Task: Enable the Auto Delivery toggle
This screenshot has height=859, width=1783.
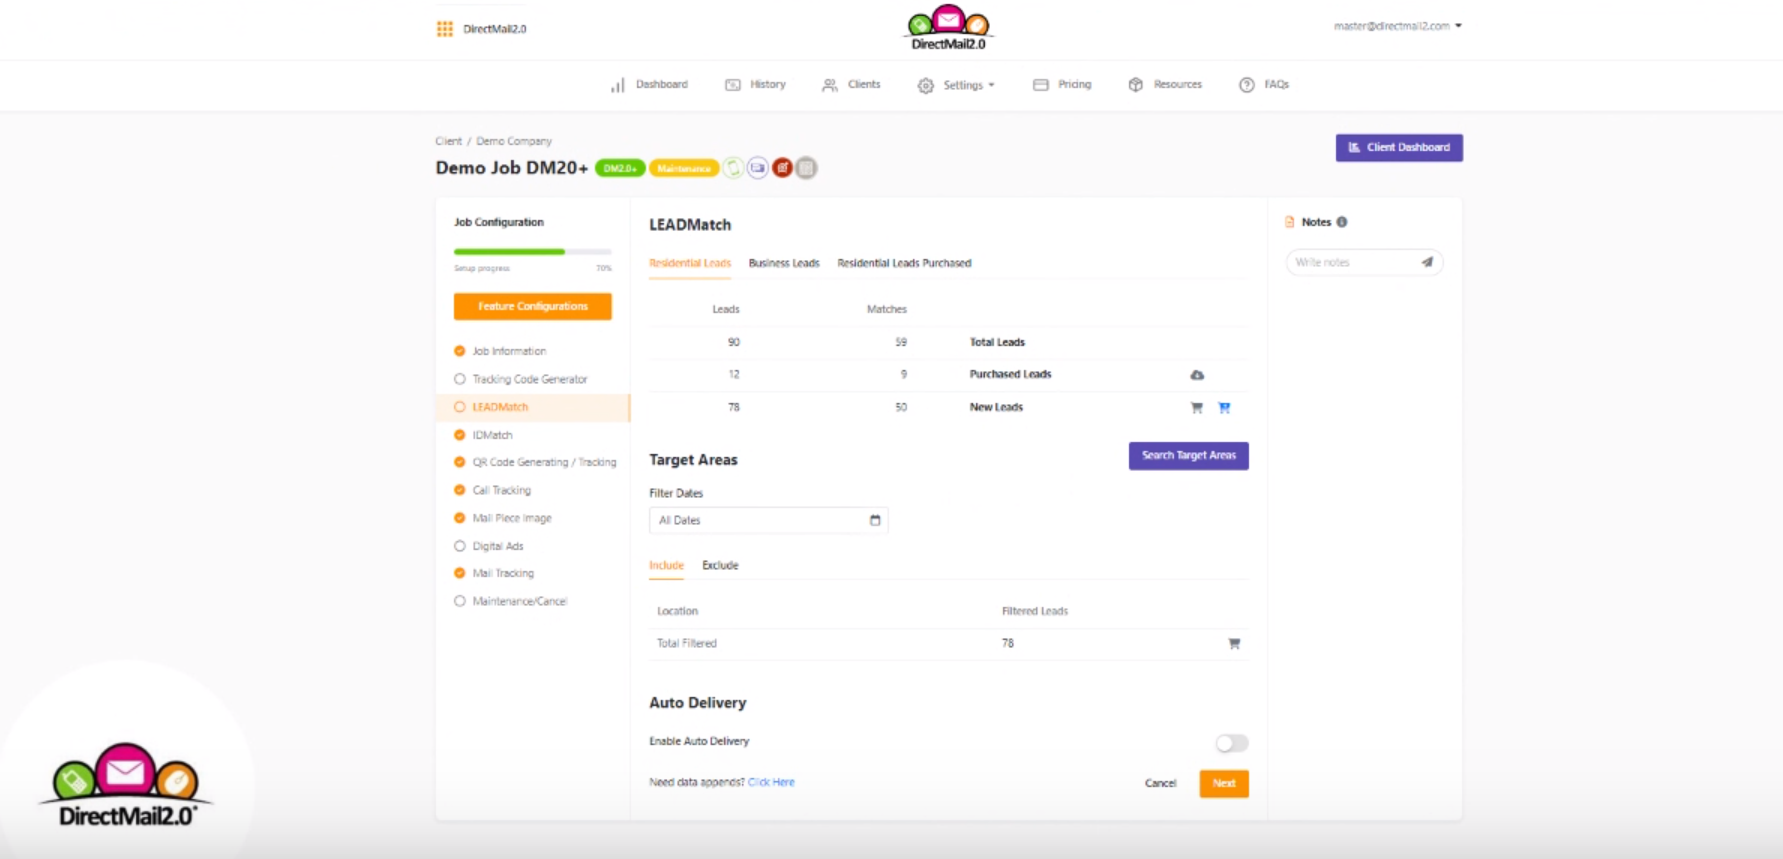Action: [1232, 743]
